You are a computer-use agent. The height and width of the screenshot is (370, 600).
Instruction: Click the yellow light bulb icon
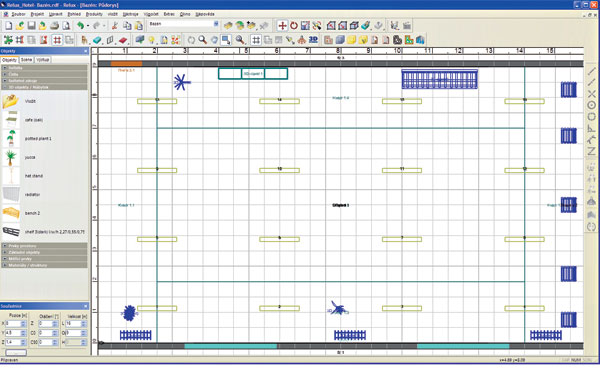152,40
